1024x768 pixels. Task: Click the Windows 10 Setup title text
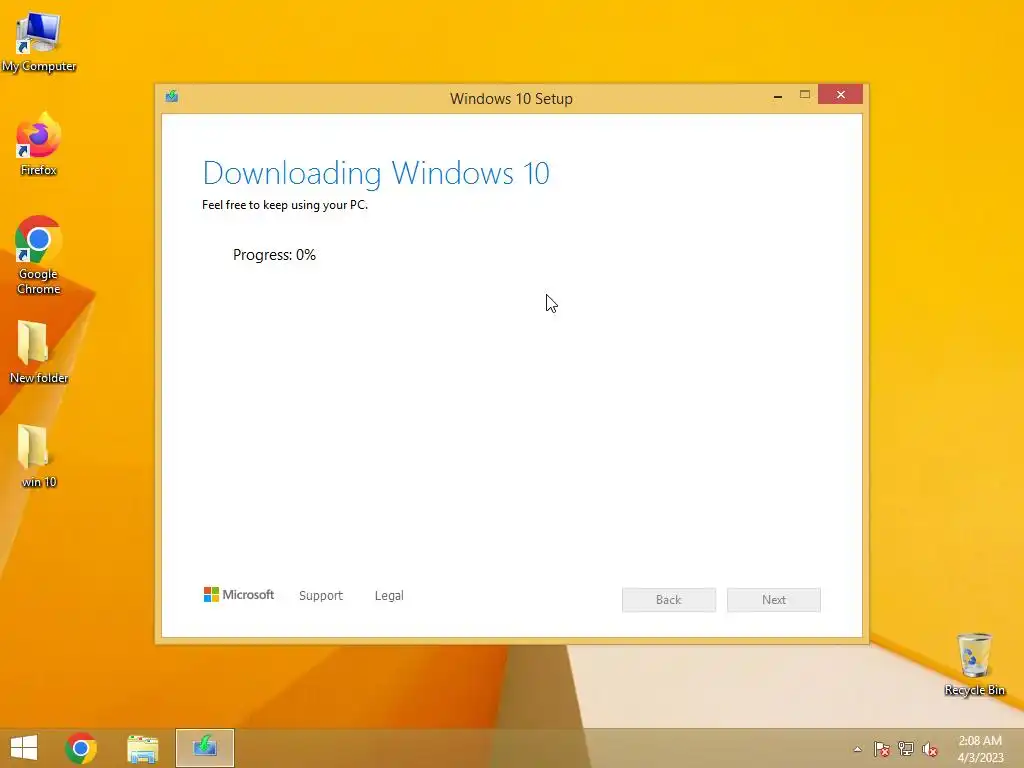[x=511, y=99]
